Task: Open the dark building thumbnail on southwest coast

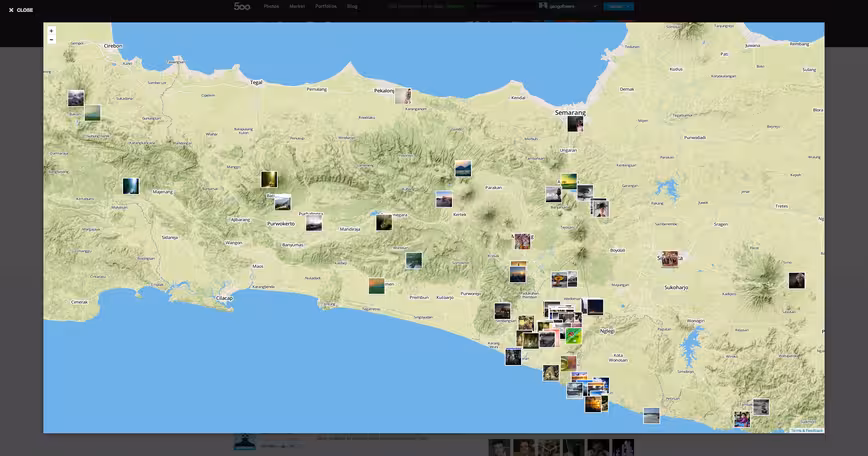Action: [x=513, y=356]
